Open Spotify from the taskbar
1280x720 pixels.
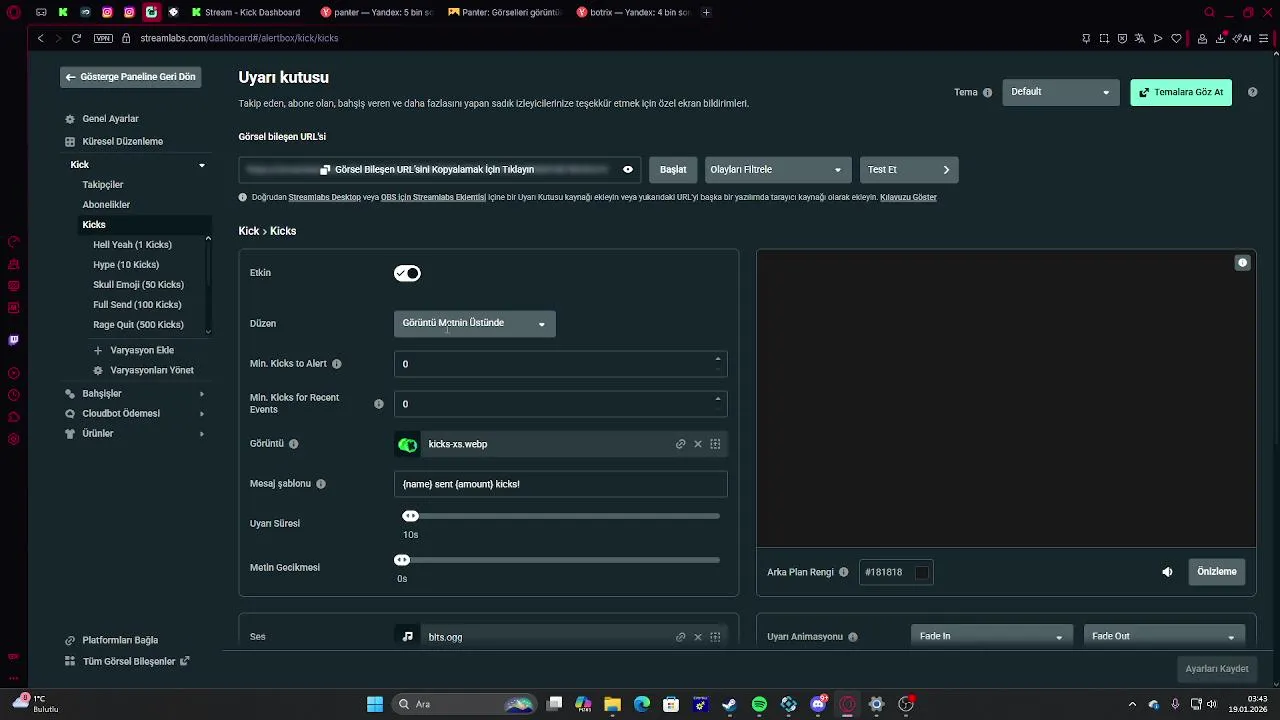[x=759, y=704]
